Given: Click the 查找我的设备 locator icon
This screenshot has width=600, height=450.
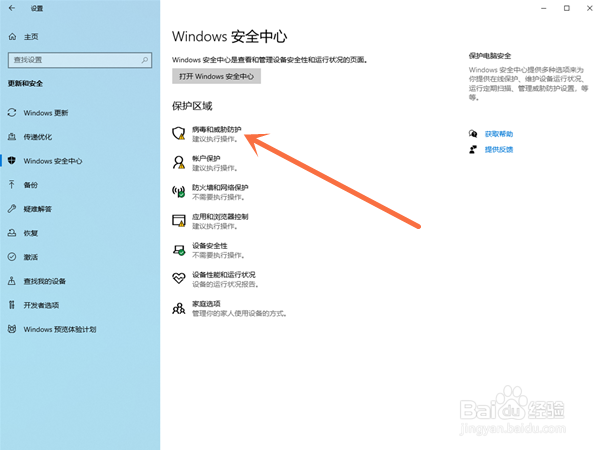Looking at the screenshot, I should [12, 281].
